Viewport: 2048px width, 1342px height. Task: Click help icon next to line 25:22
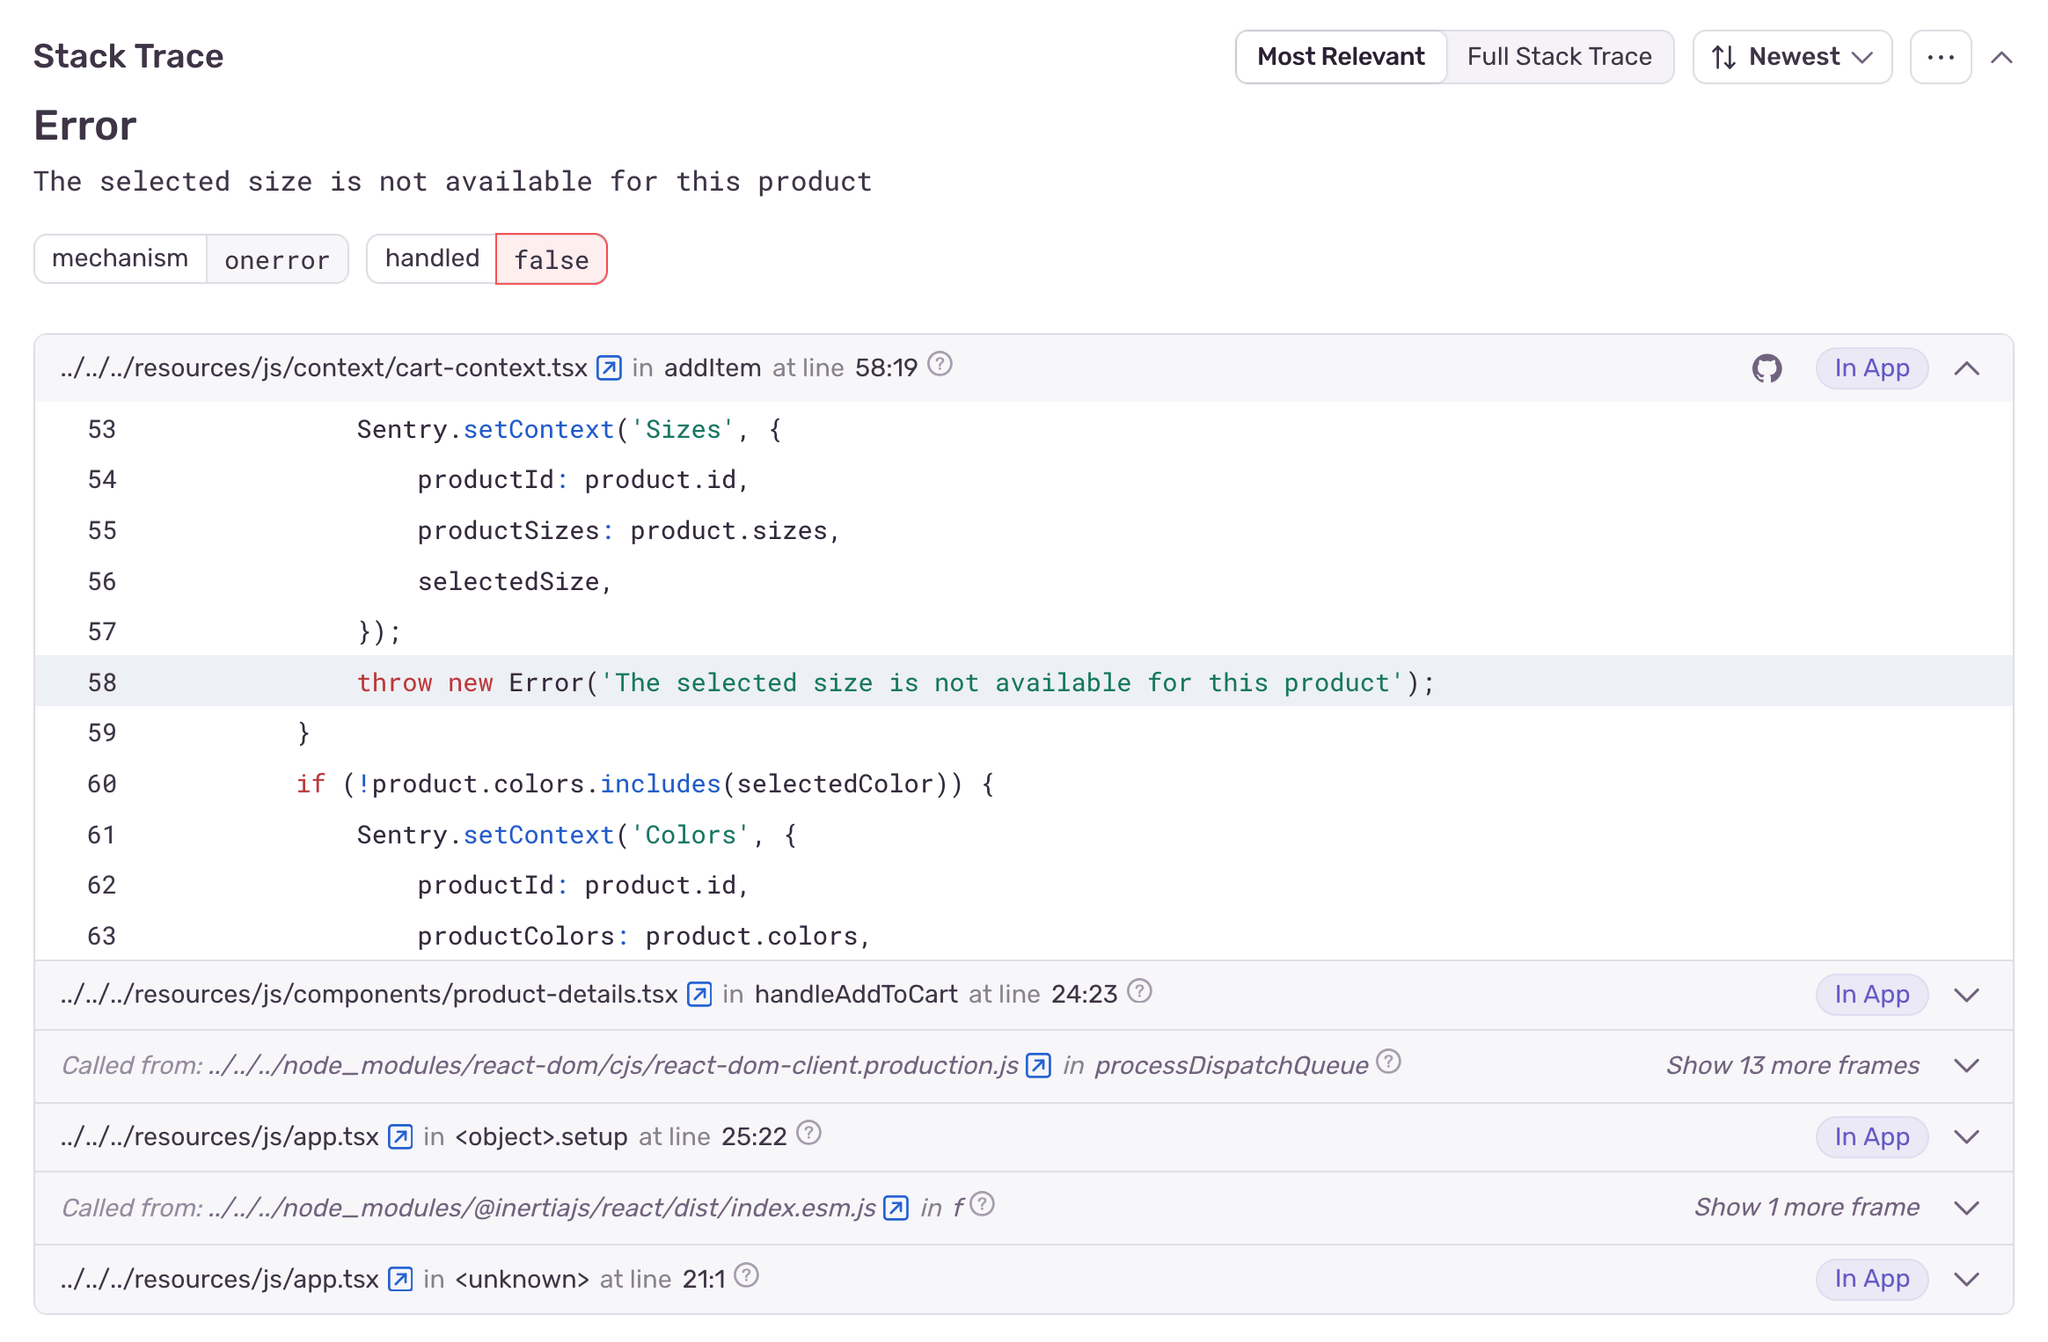[x=810, y=1133]
